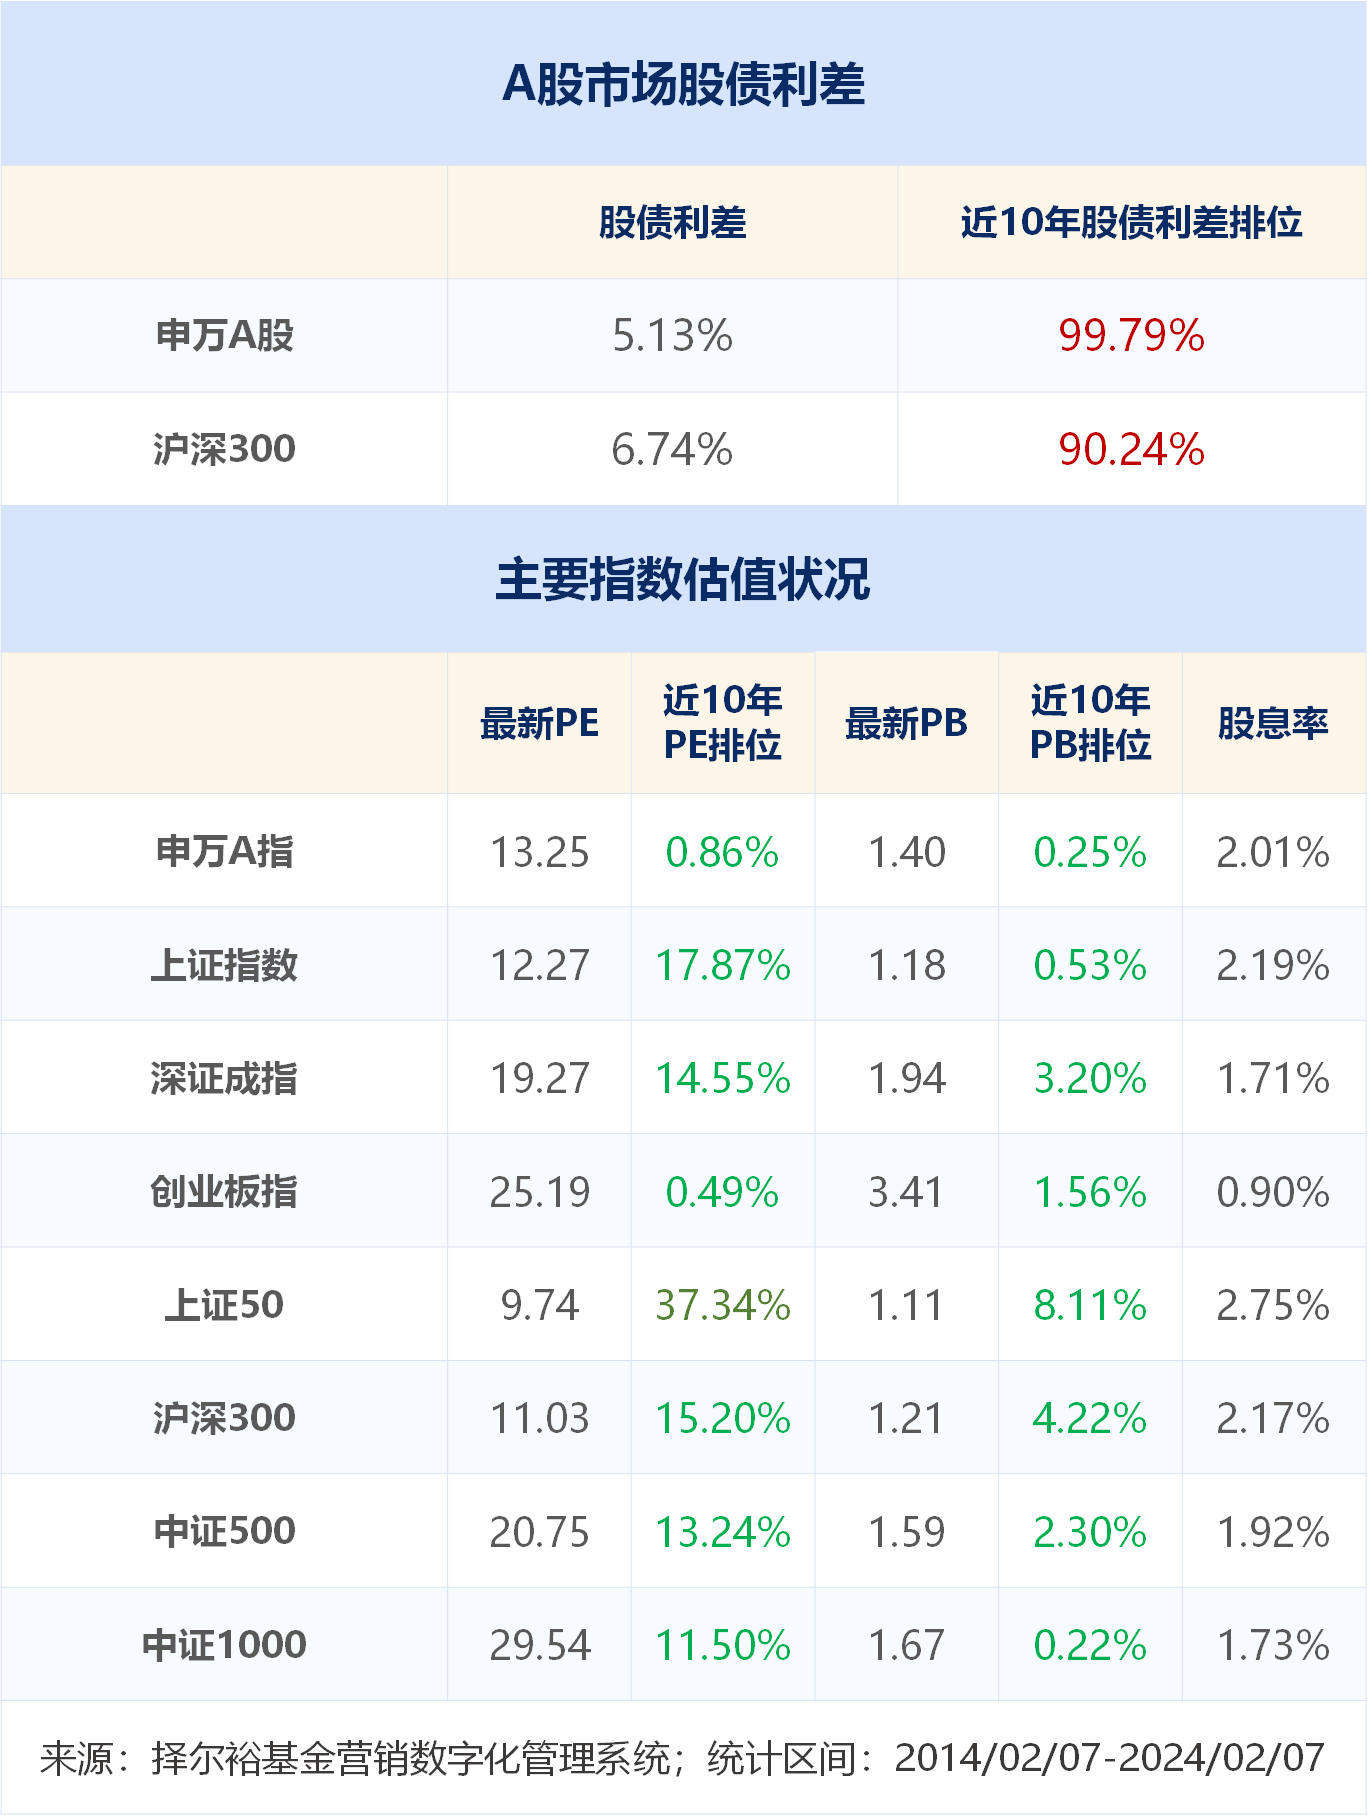
Task: Click the 最新PB column header
Action: point(907,723)
